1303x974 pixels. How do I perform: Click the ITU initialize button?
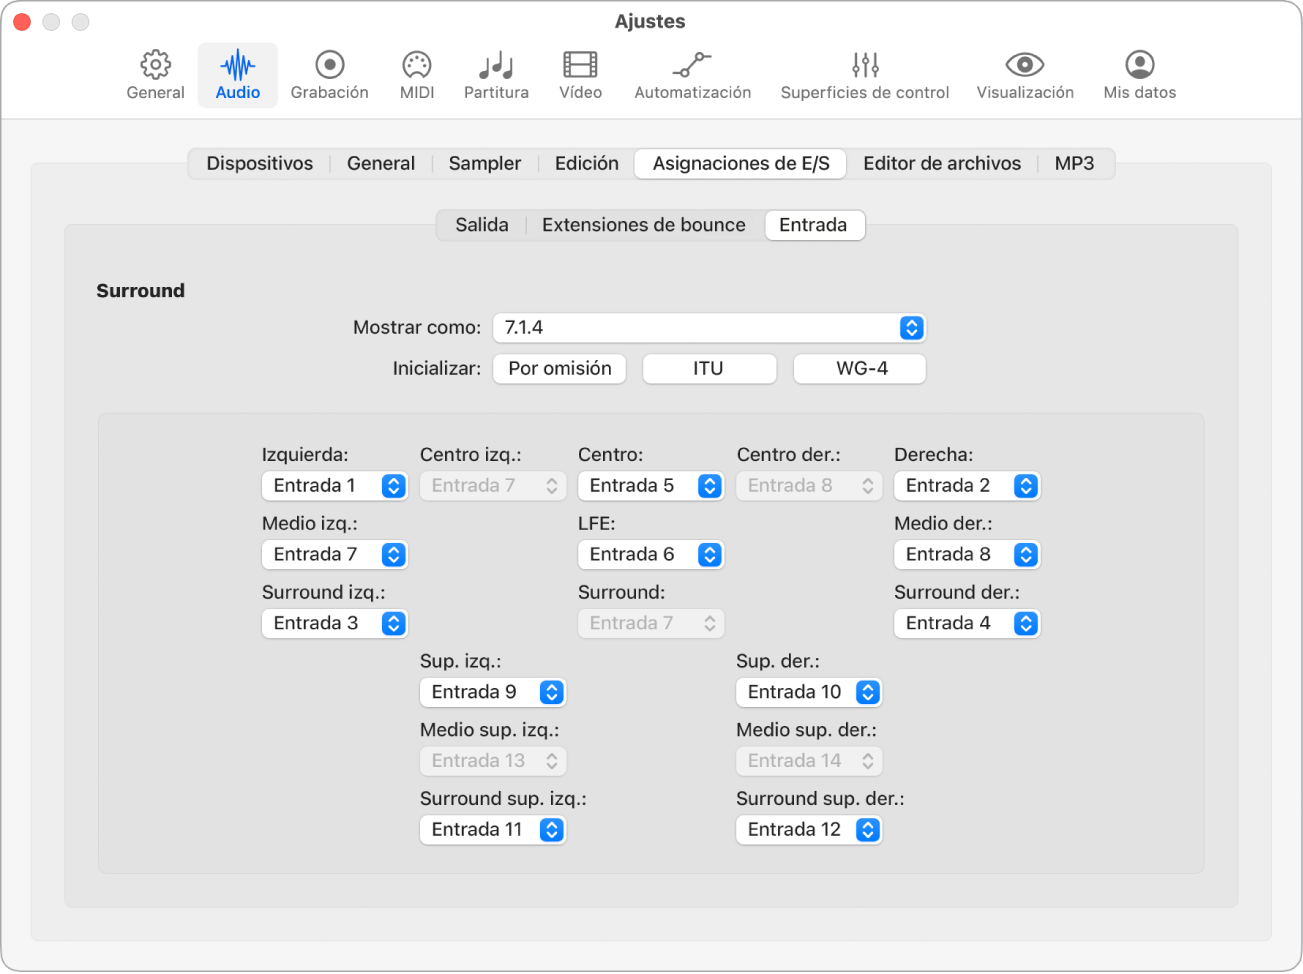click(709, 369)
